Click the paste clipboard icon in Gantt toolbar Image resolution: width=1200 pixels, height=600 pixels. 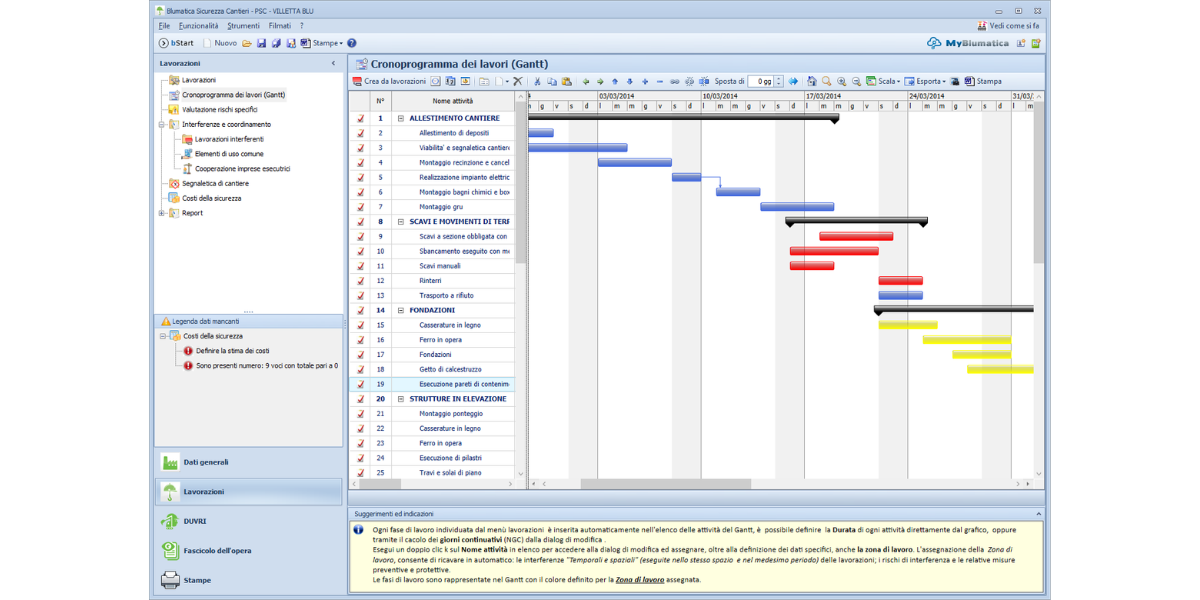pos(566,81)
